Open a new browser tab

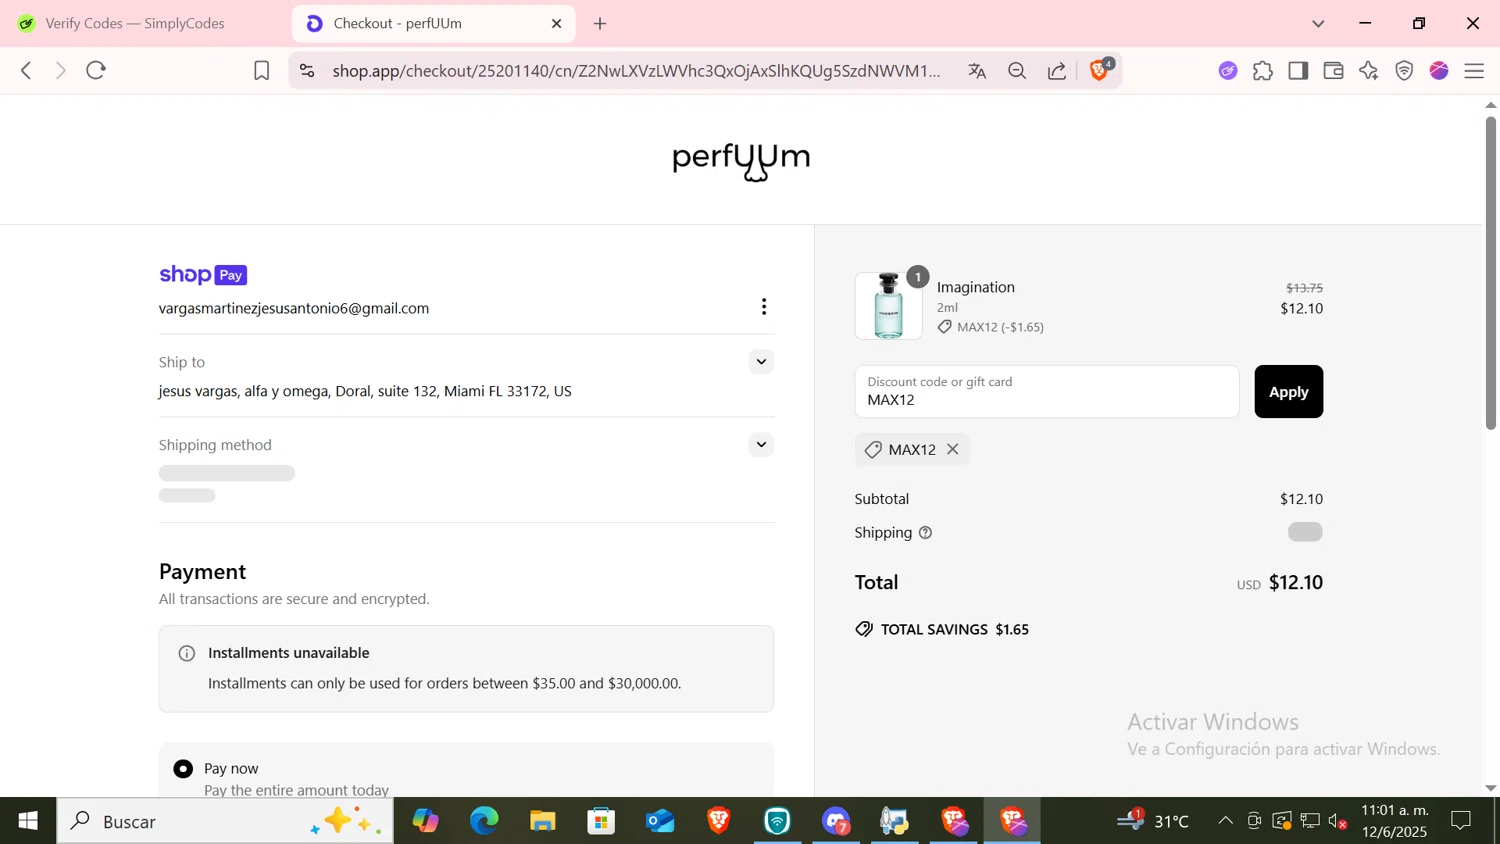(600, 23)
